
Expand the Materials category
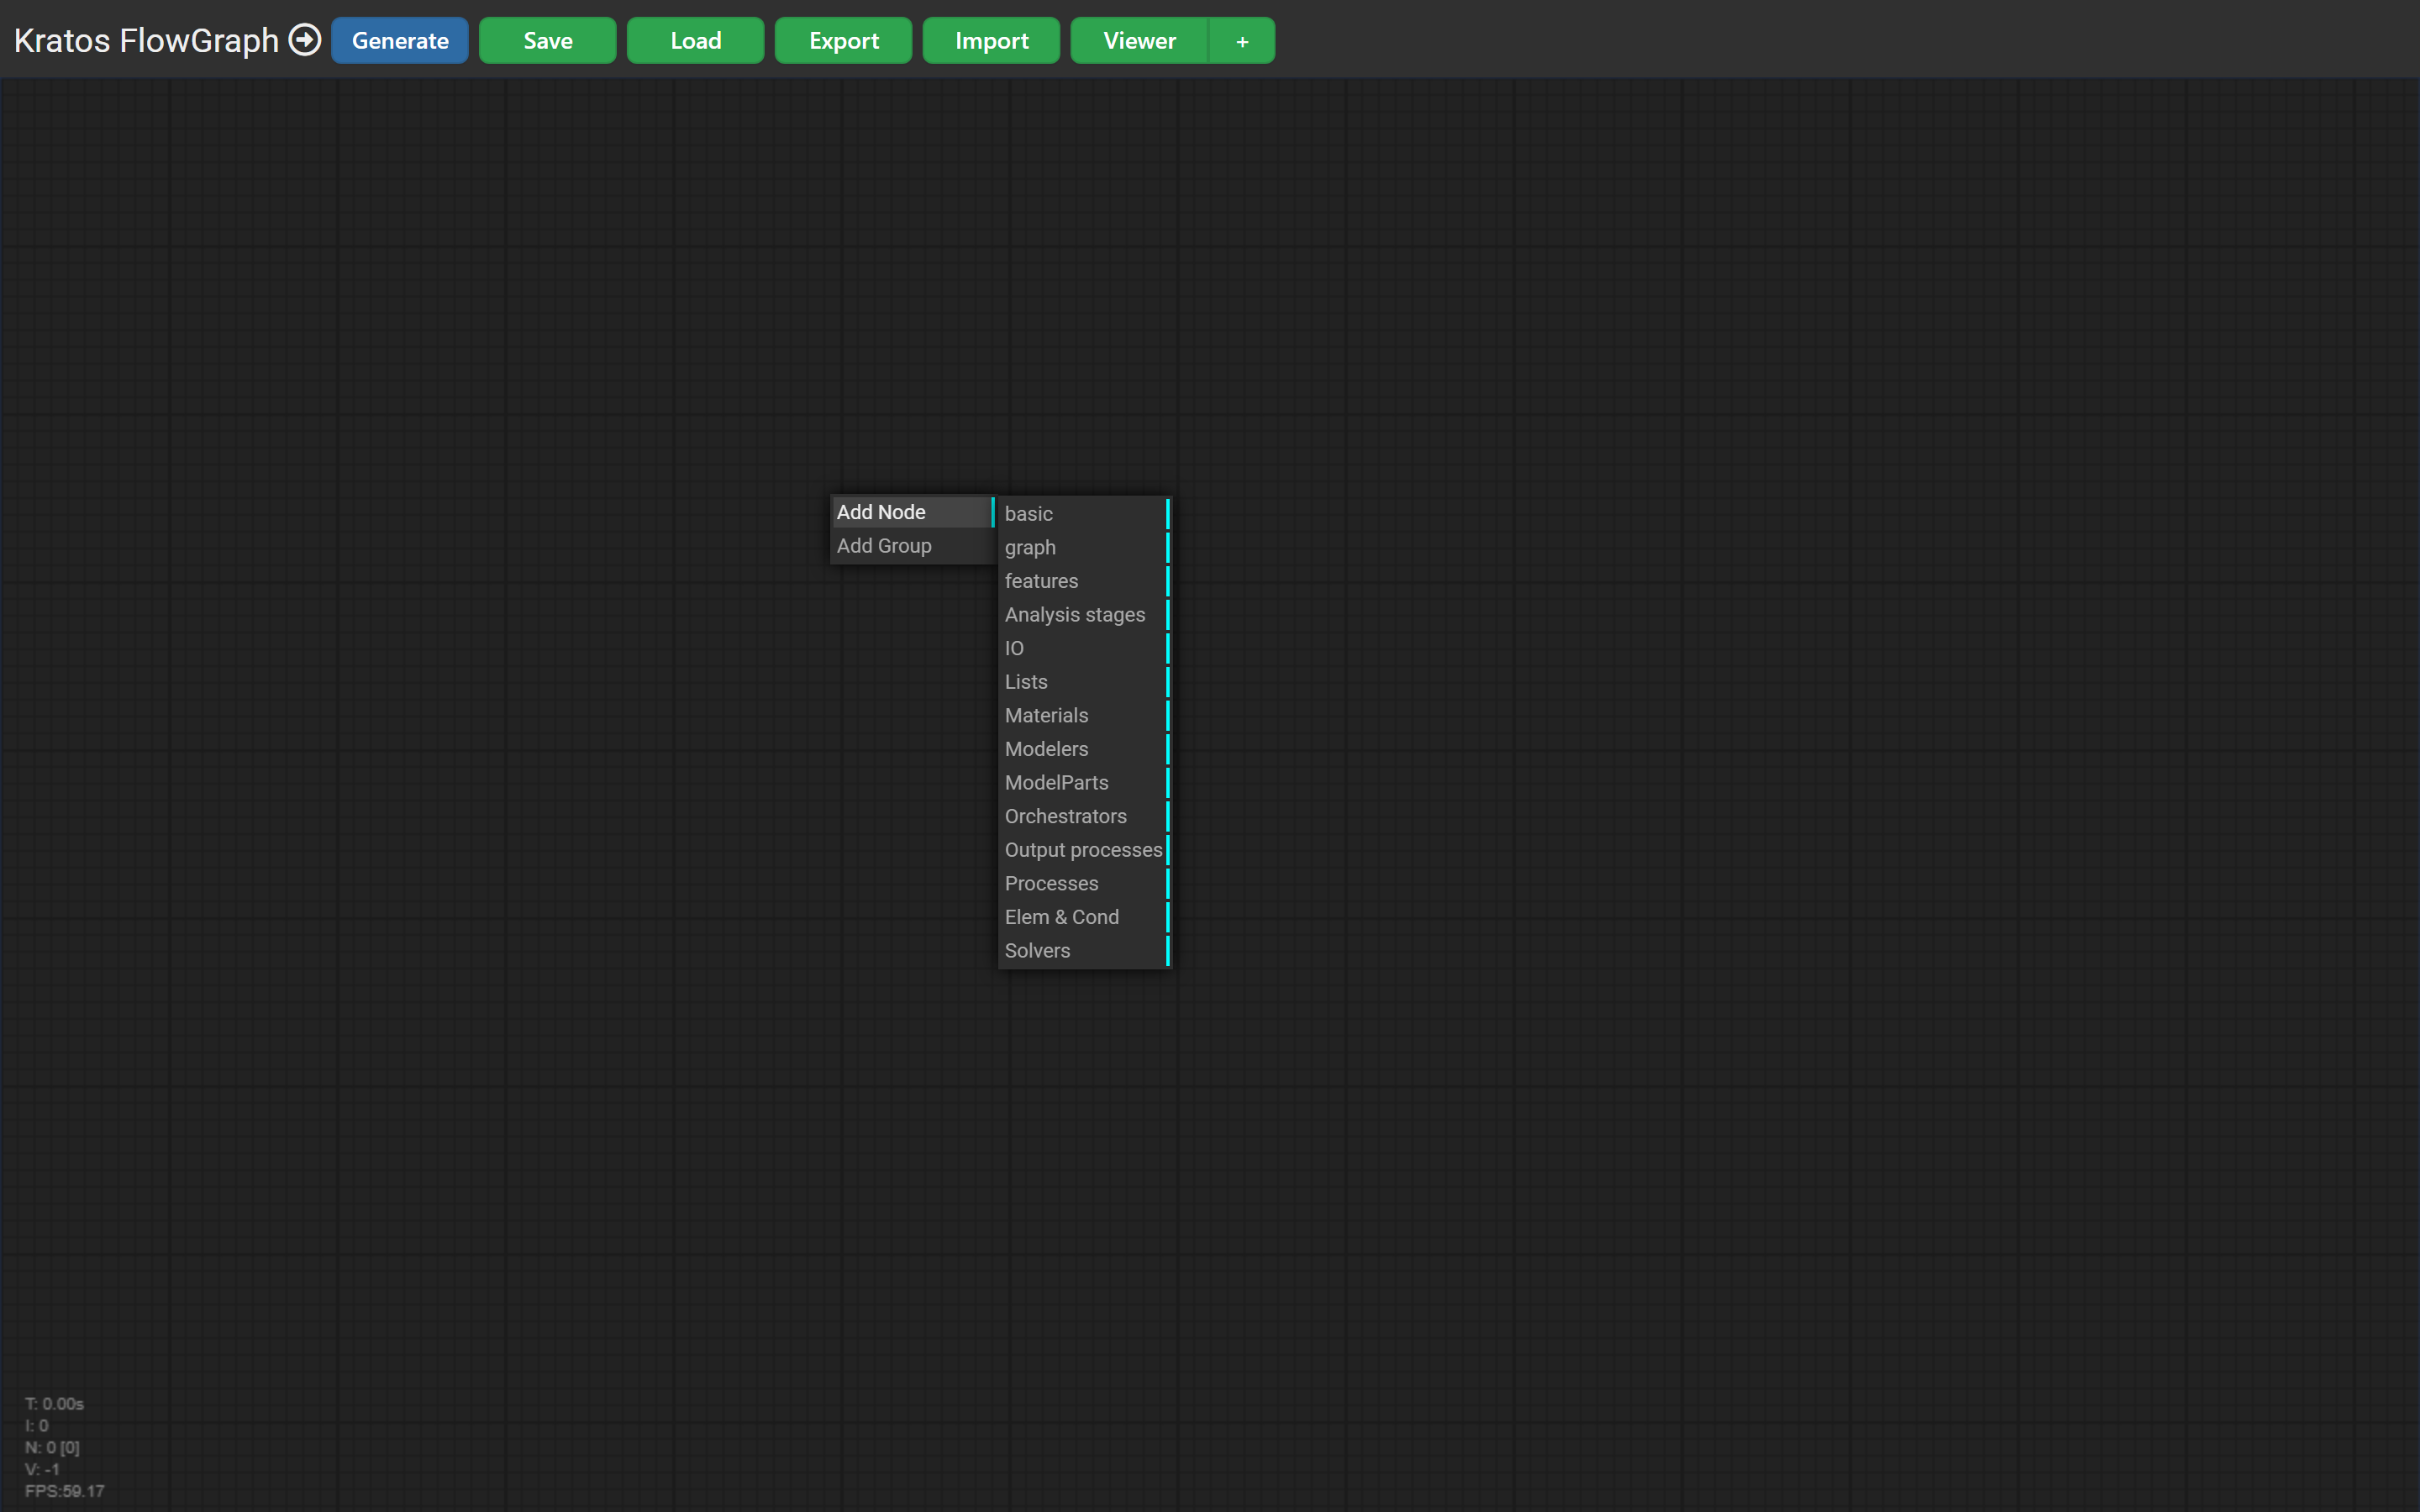[x=1085, y=716]
